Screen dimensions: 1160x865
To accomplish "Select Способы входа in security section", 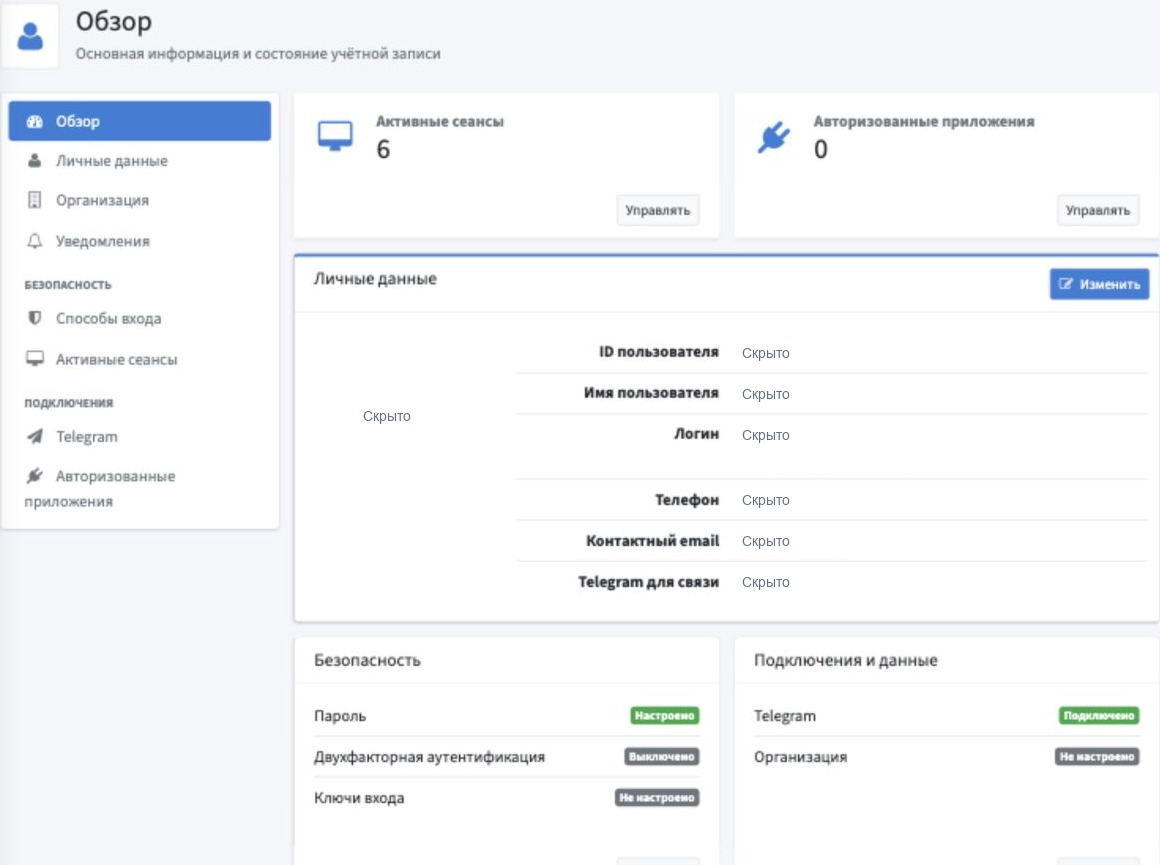I will [x=140, y=318].
